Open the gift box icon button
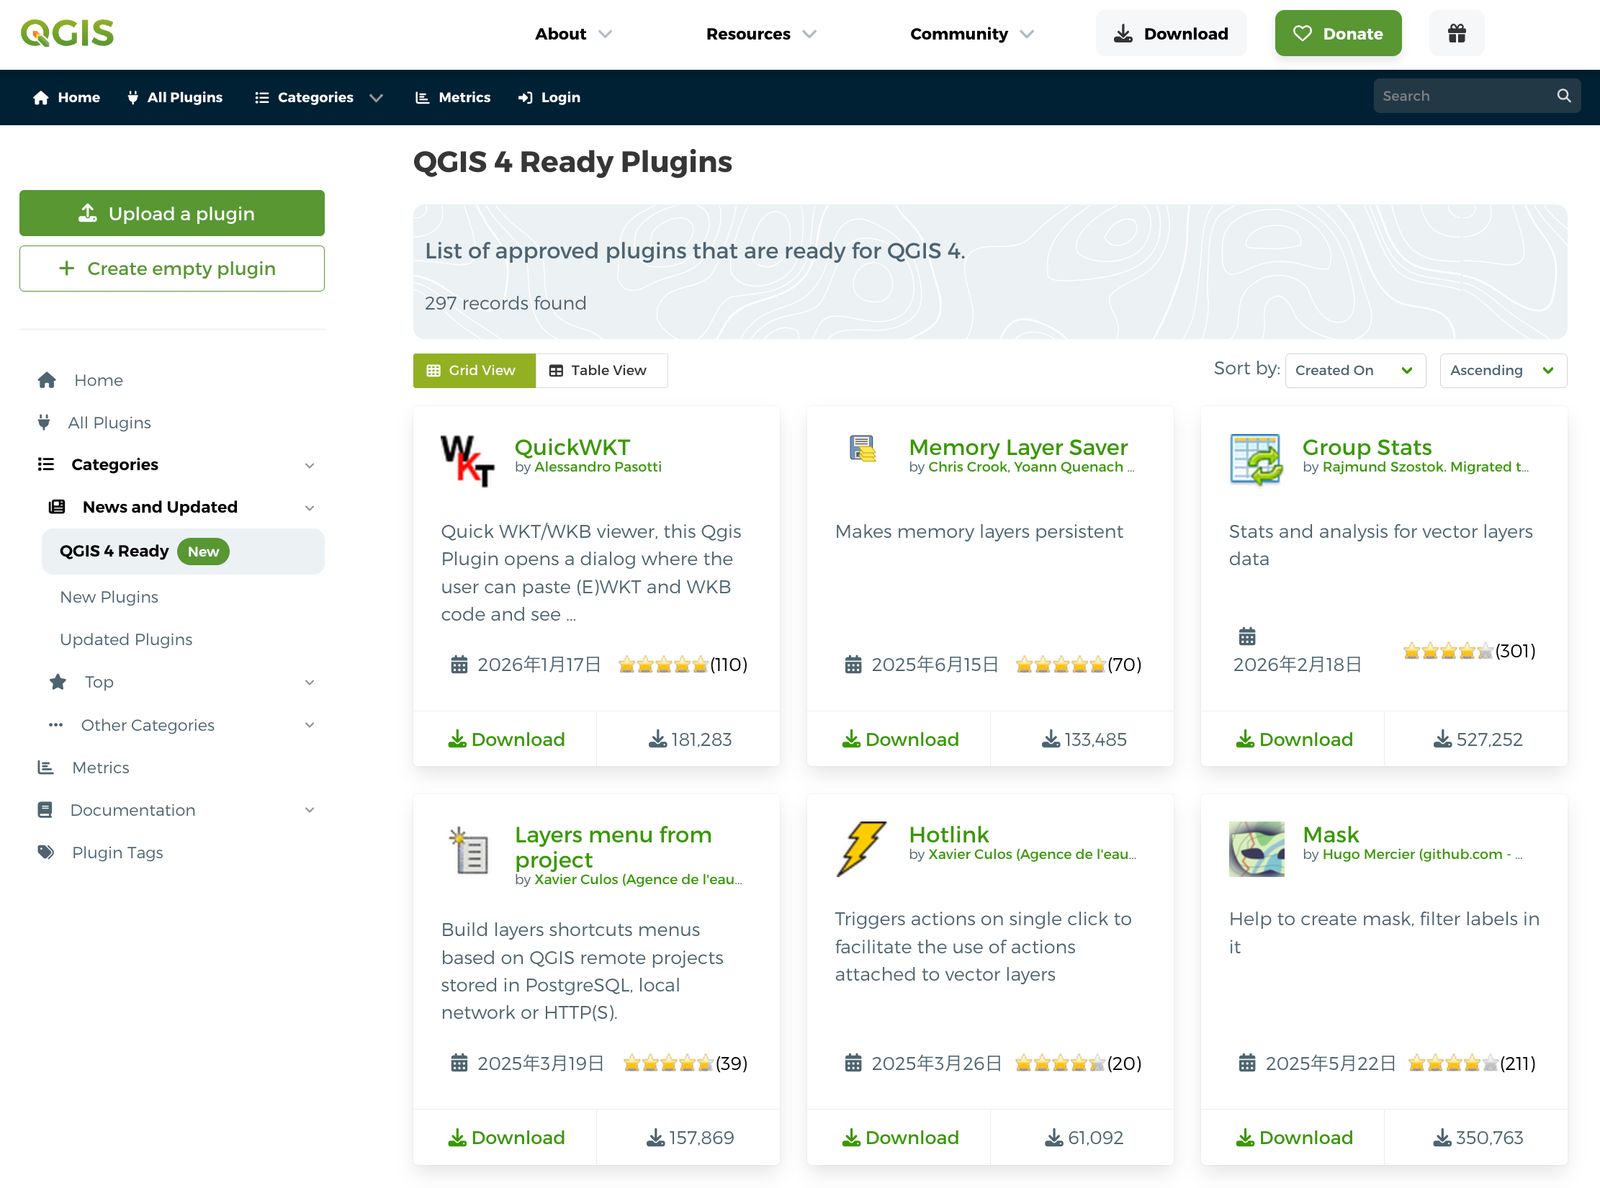Screen dimensions: 1600x1188 click(x=1456, y=33)
